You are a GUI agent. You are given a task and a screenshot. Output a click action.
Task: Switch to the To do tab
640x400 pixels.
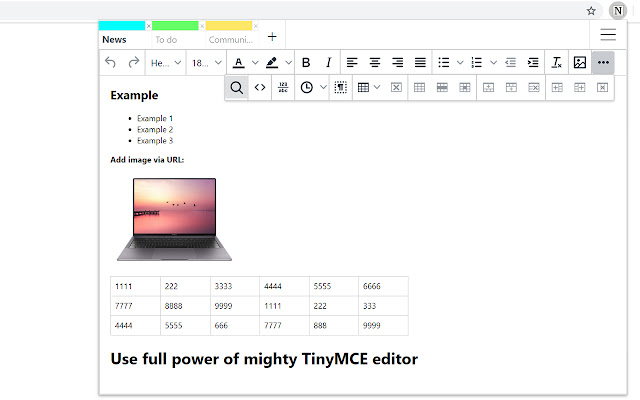tap(166, 40)
